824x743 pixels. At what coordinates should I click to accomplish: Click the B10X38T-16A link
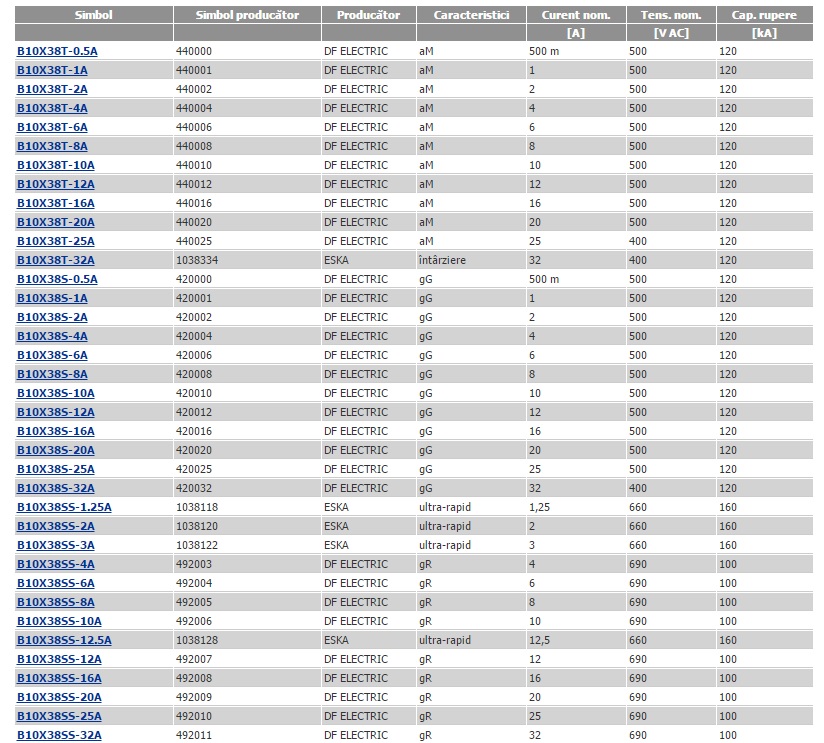click(56, 203)
